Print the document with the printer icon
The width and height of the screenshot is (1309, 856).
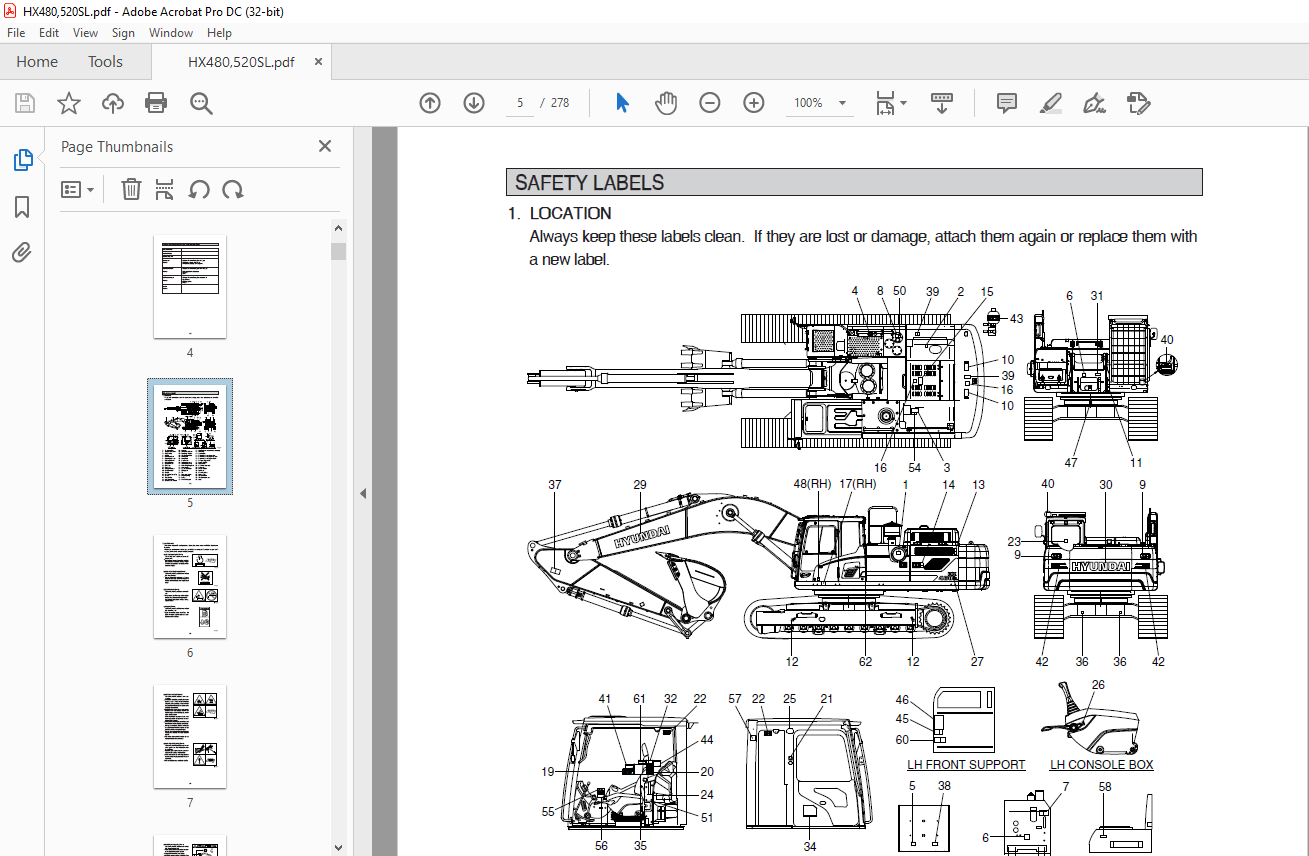pos(156,103)
